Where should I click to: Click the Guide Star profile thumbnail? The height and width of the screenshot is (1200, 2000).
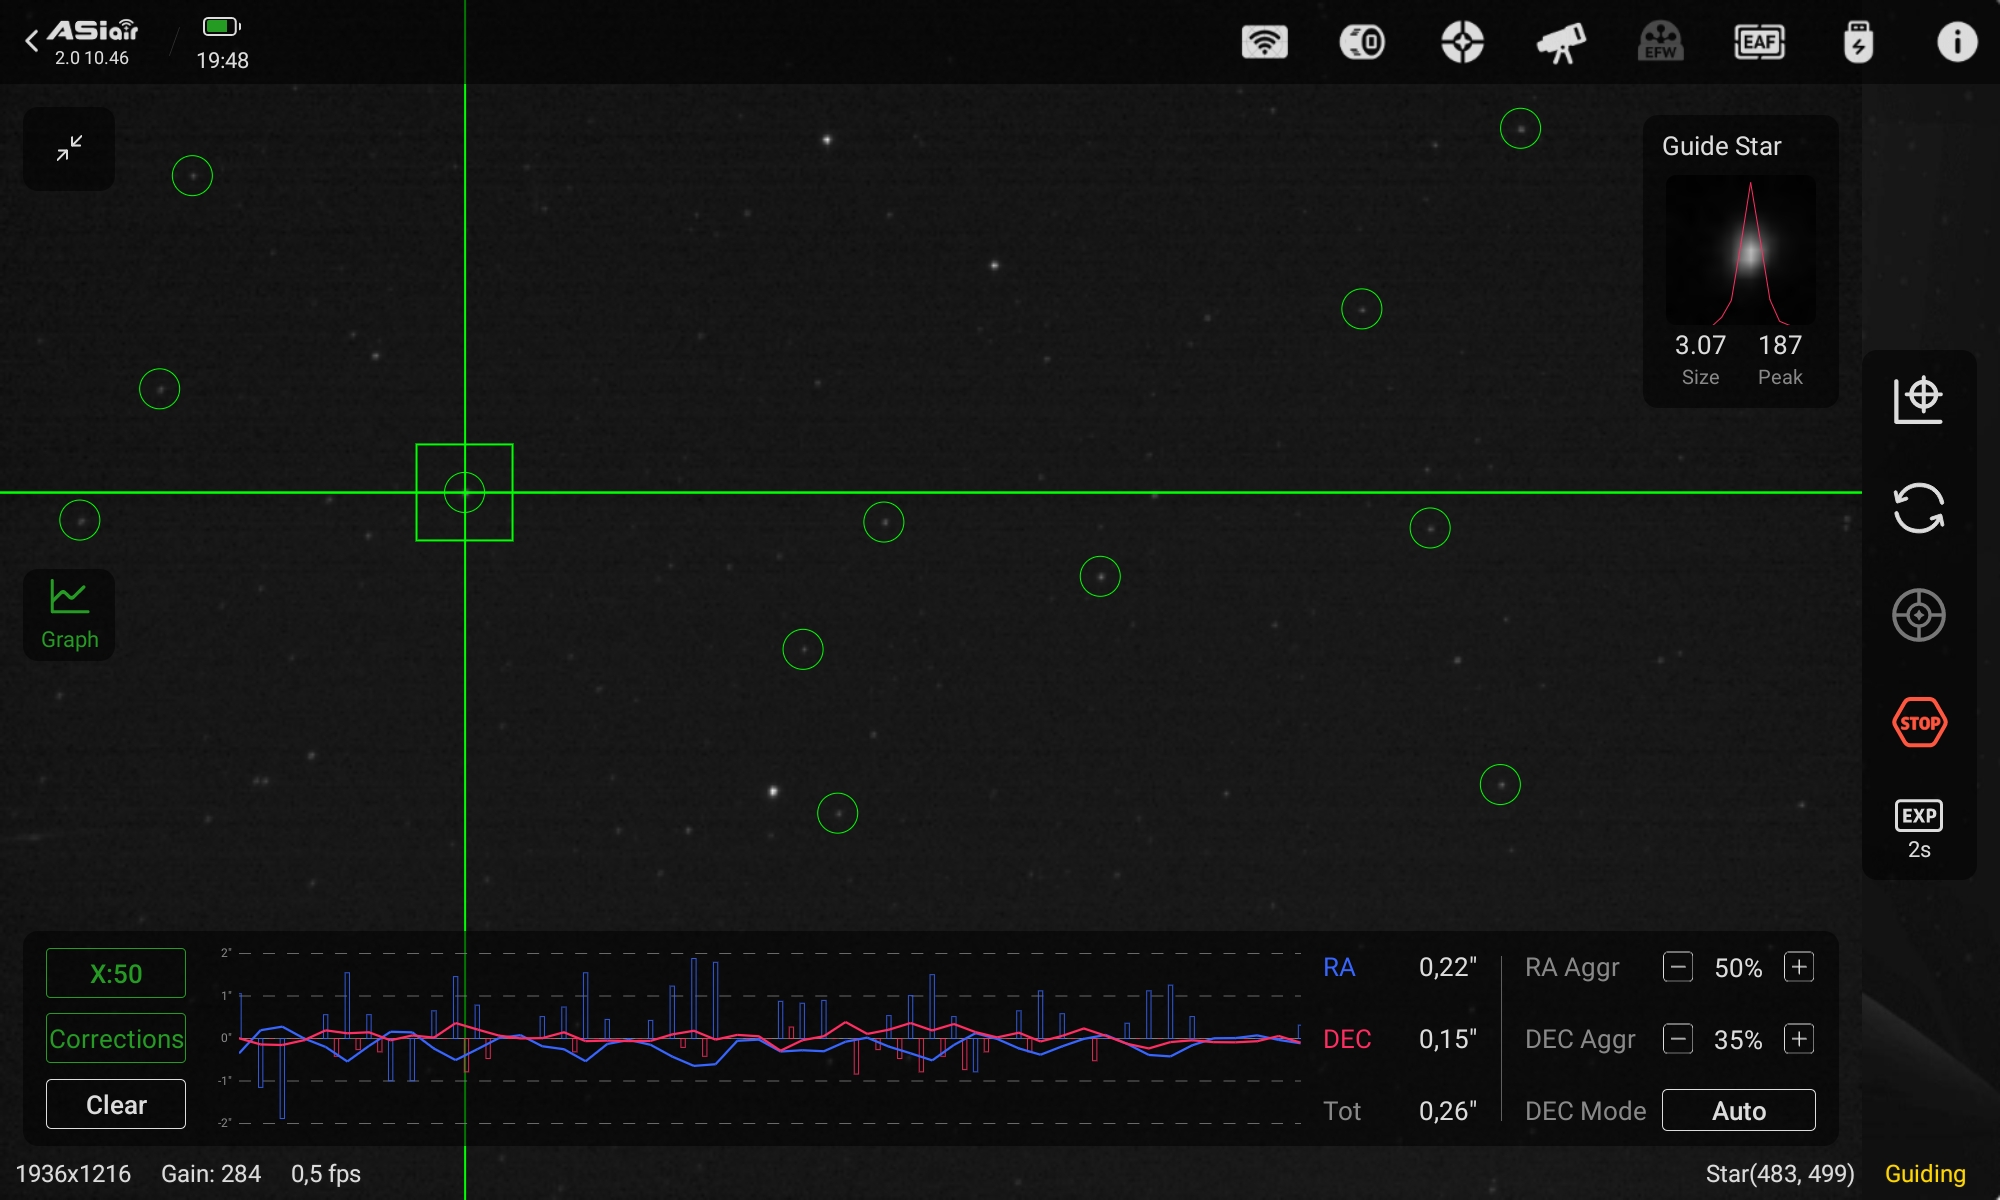tap(1741, 250)
